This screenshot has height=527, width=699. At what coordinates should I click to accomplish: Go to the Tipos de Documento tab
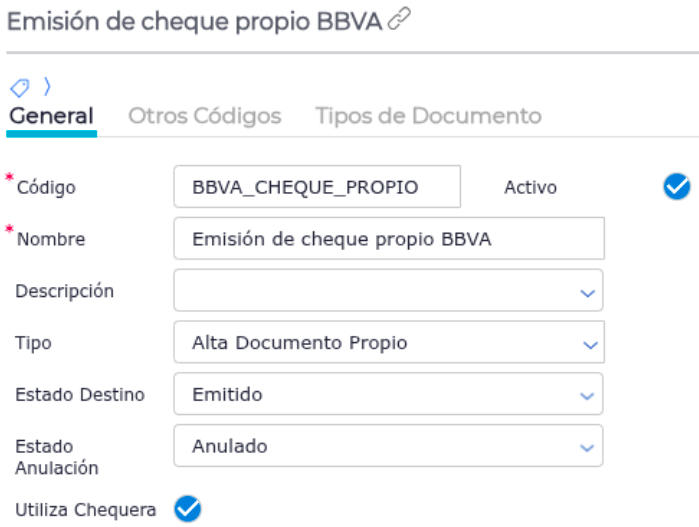tap(428, 116)
